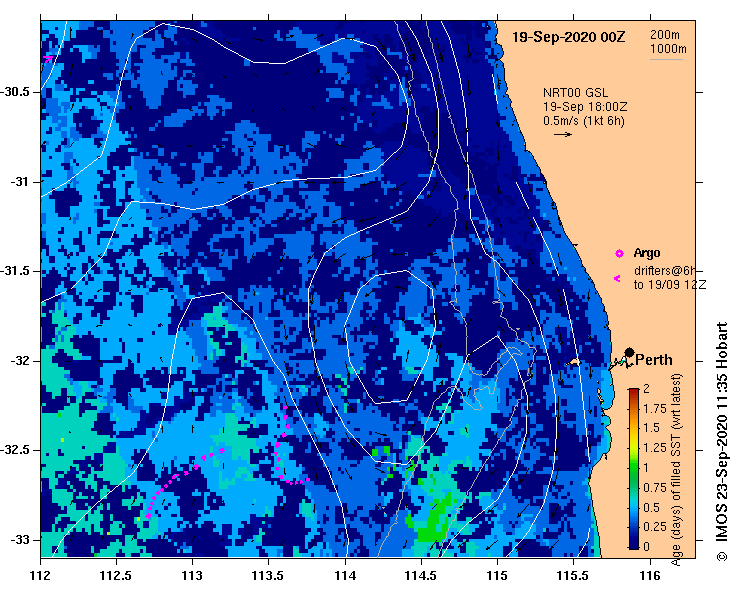Click the date title '19-Sep-2020 00Z'
The height and width of the screenshot is (592, 739).
pos(568,37)
